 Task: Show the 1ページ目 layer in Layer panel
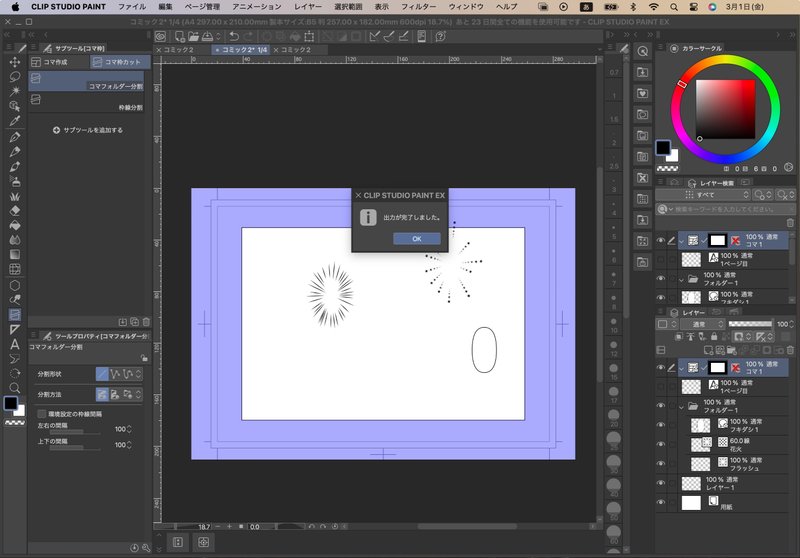[x=661, y=387]
